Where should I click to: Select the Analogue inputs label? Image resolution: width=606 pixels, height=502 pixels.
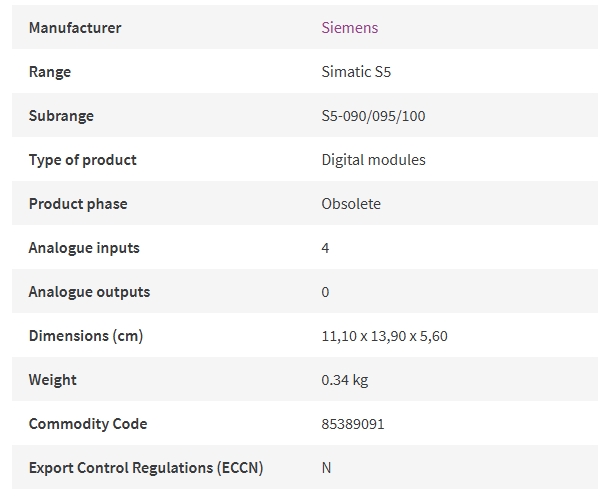[84, 248]
